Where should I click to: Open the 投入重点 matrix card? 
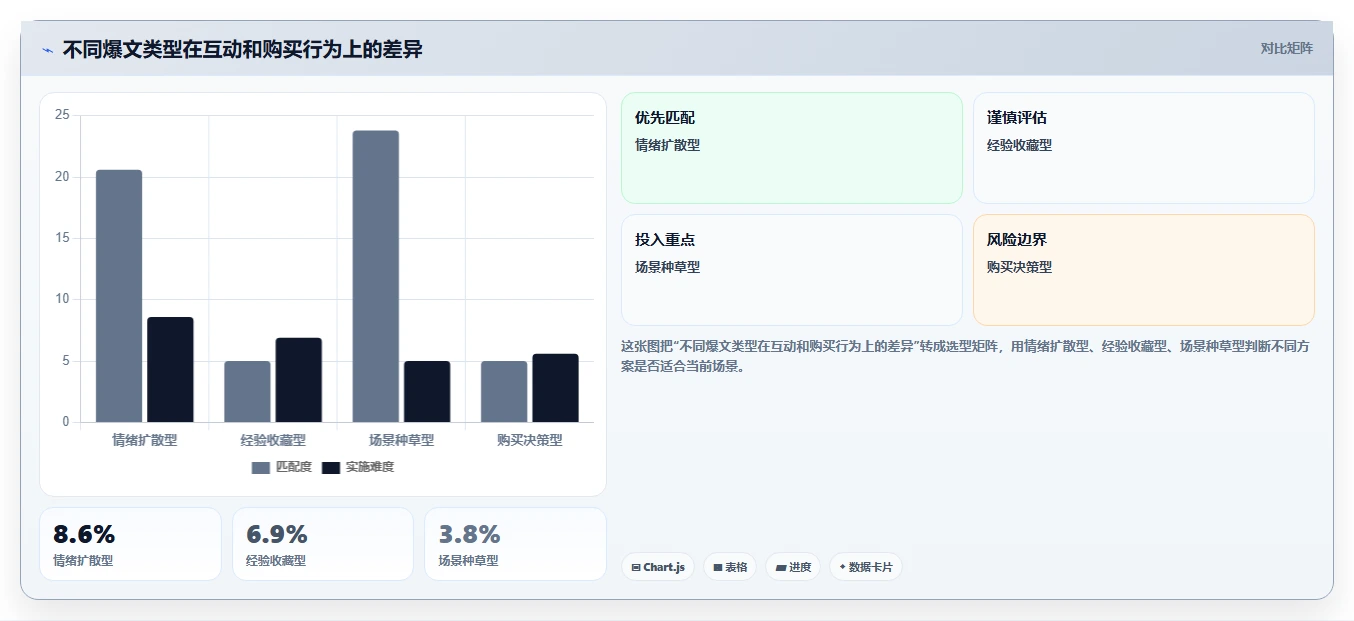click(792, 270)
